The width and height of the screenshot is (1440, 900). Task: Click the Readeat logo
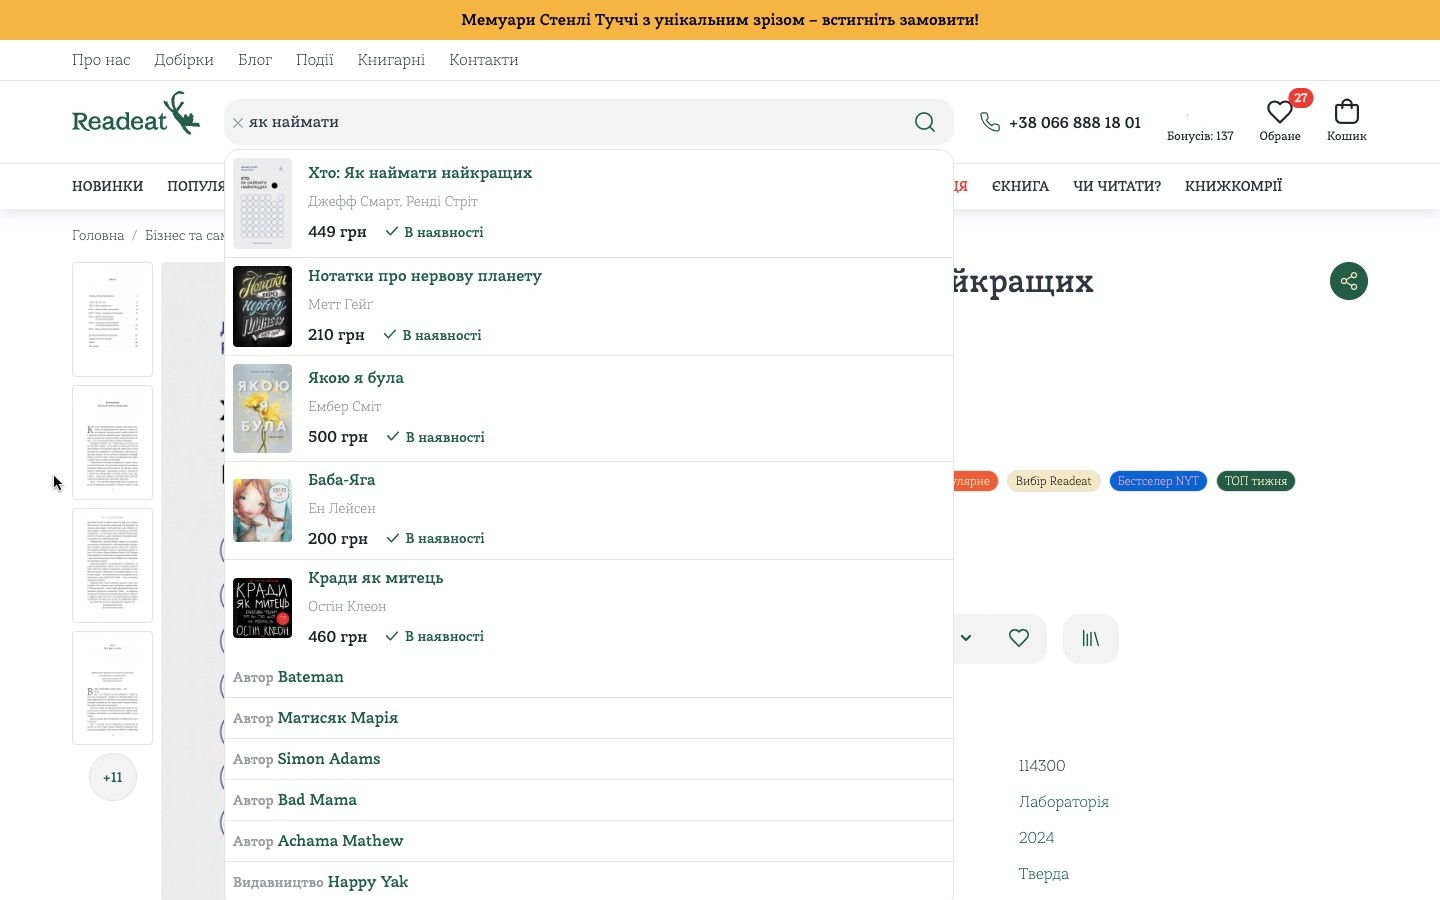[136, 114]
